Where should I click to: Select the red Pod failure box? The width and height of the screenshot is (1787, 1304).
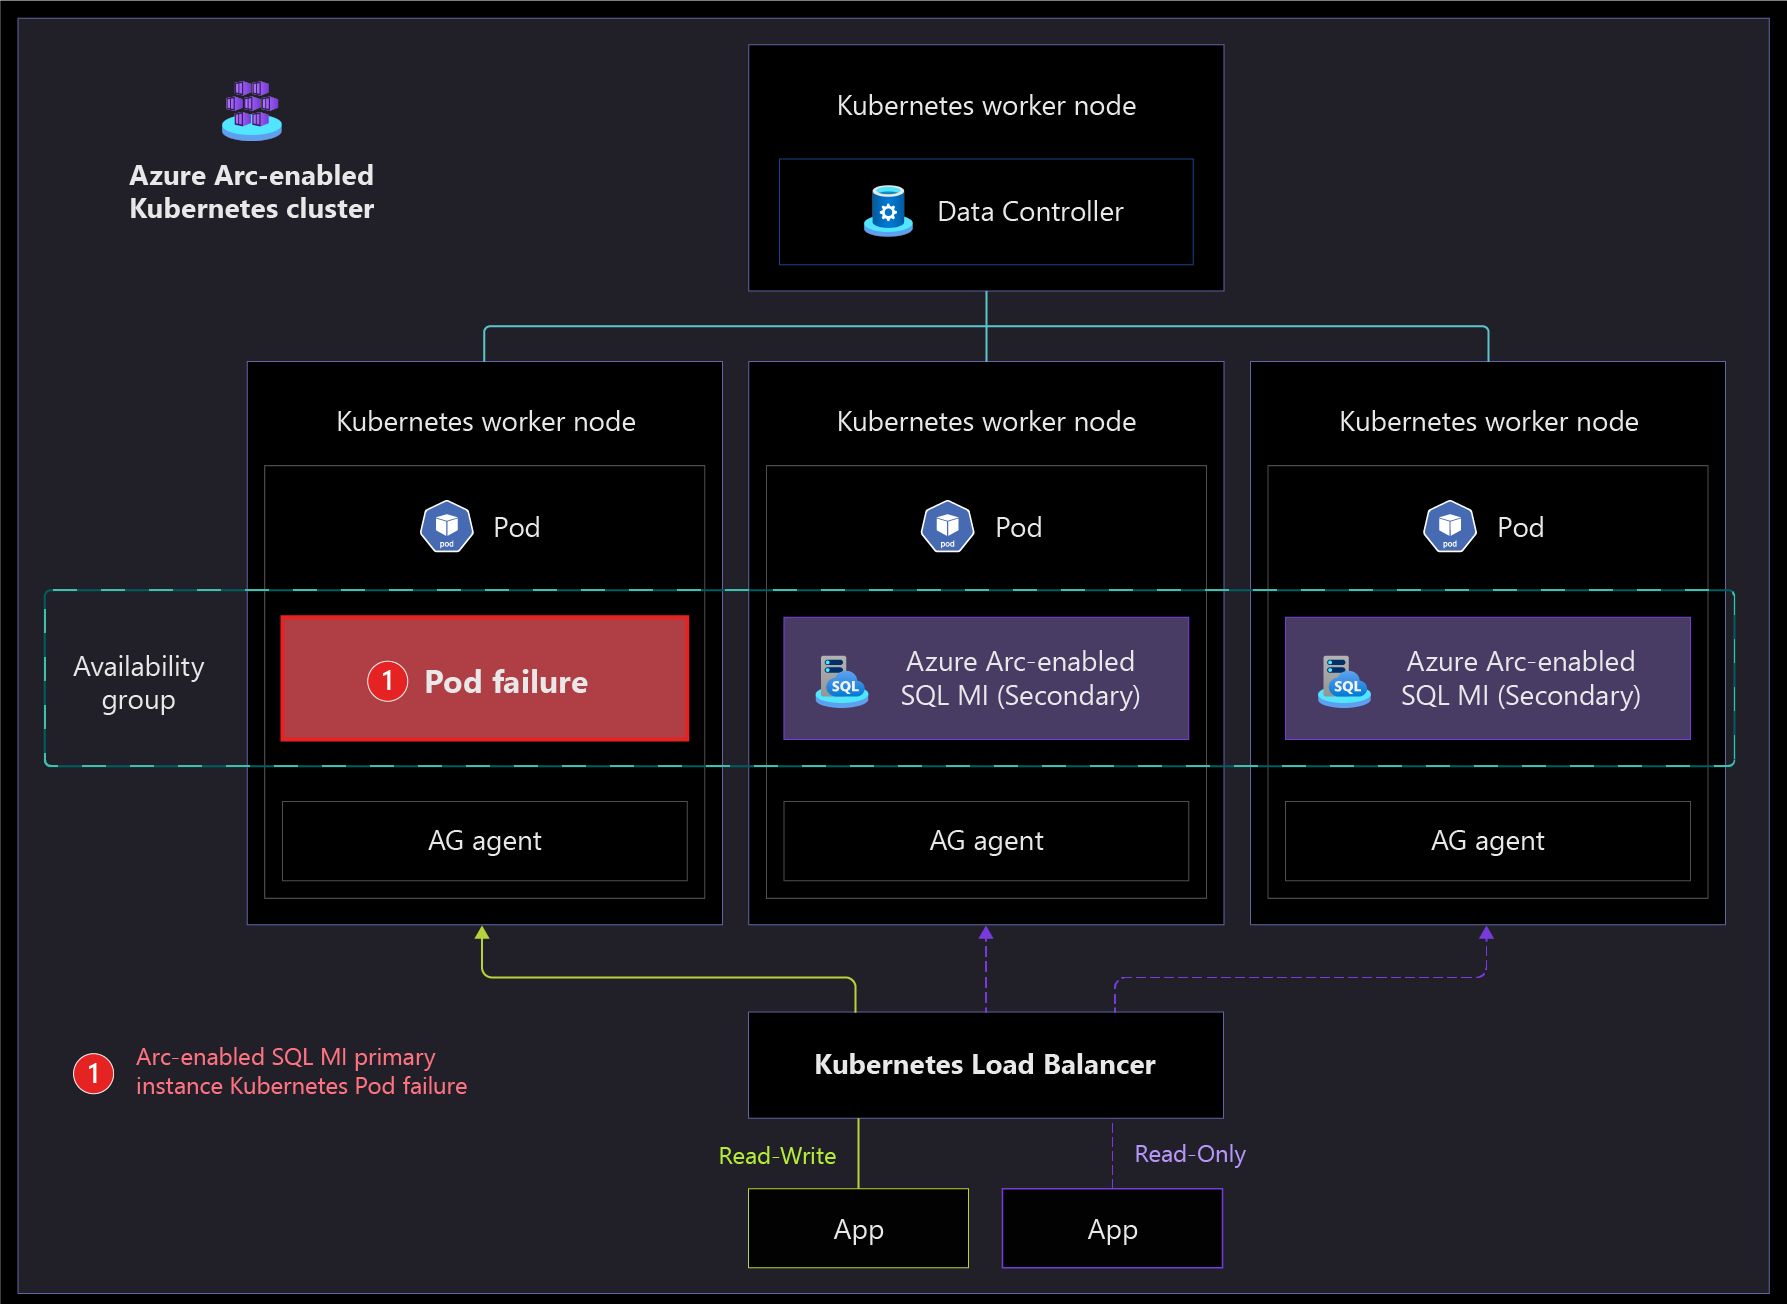pos(485,678)
